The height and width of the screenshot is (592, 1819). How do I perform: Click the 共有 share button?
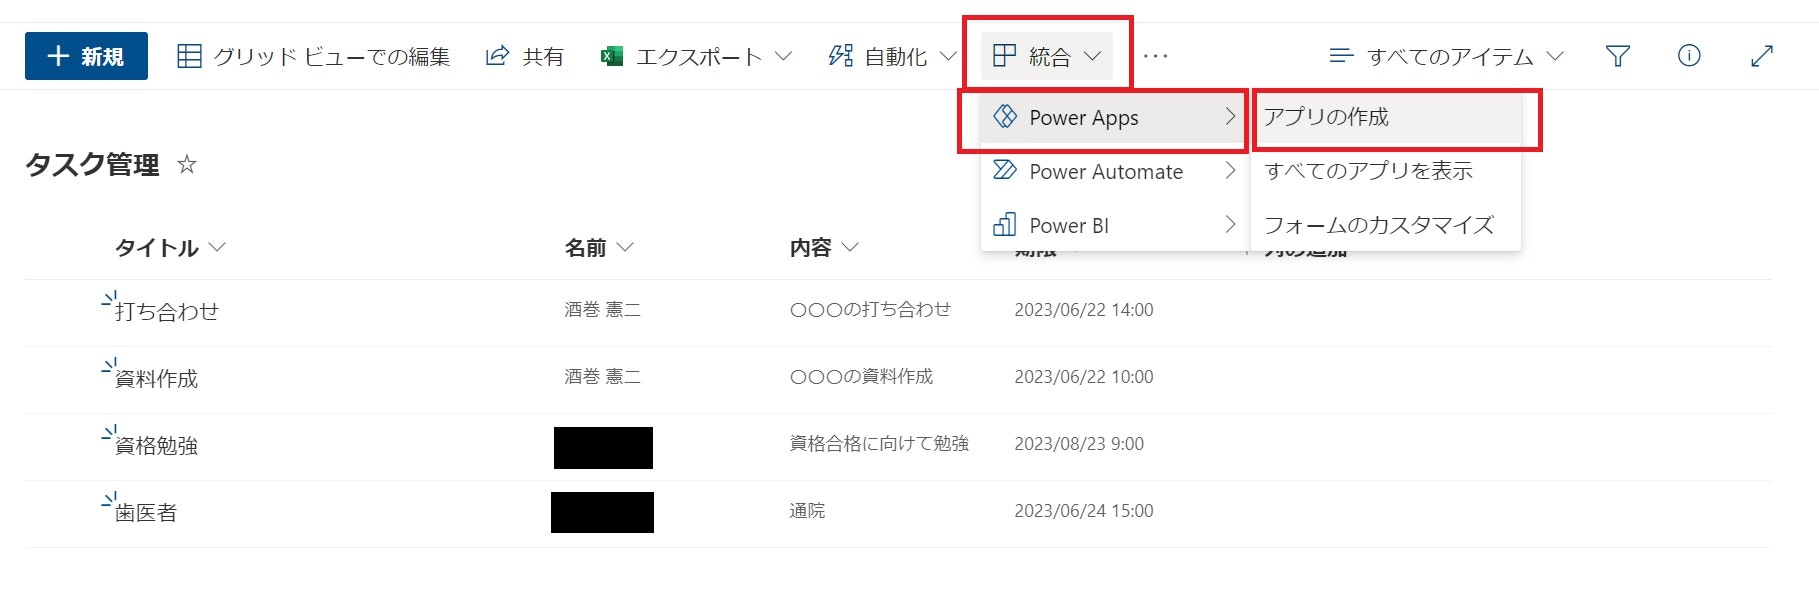click(x=524, y=56)
